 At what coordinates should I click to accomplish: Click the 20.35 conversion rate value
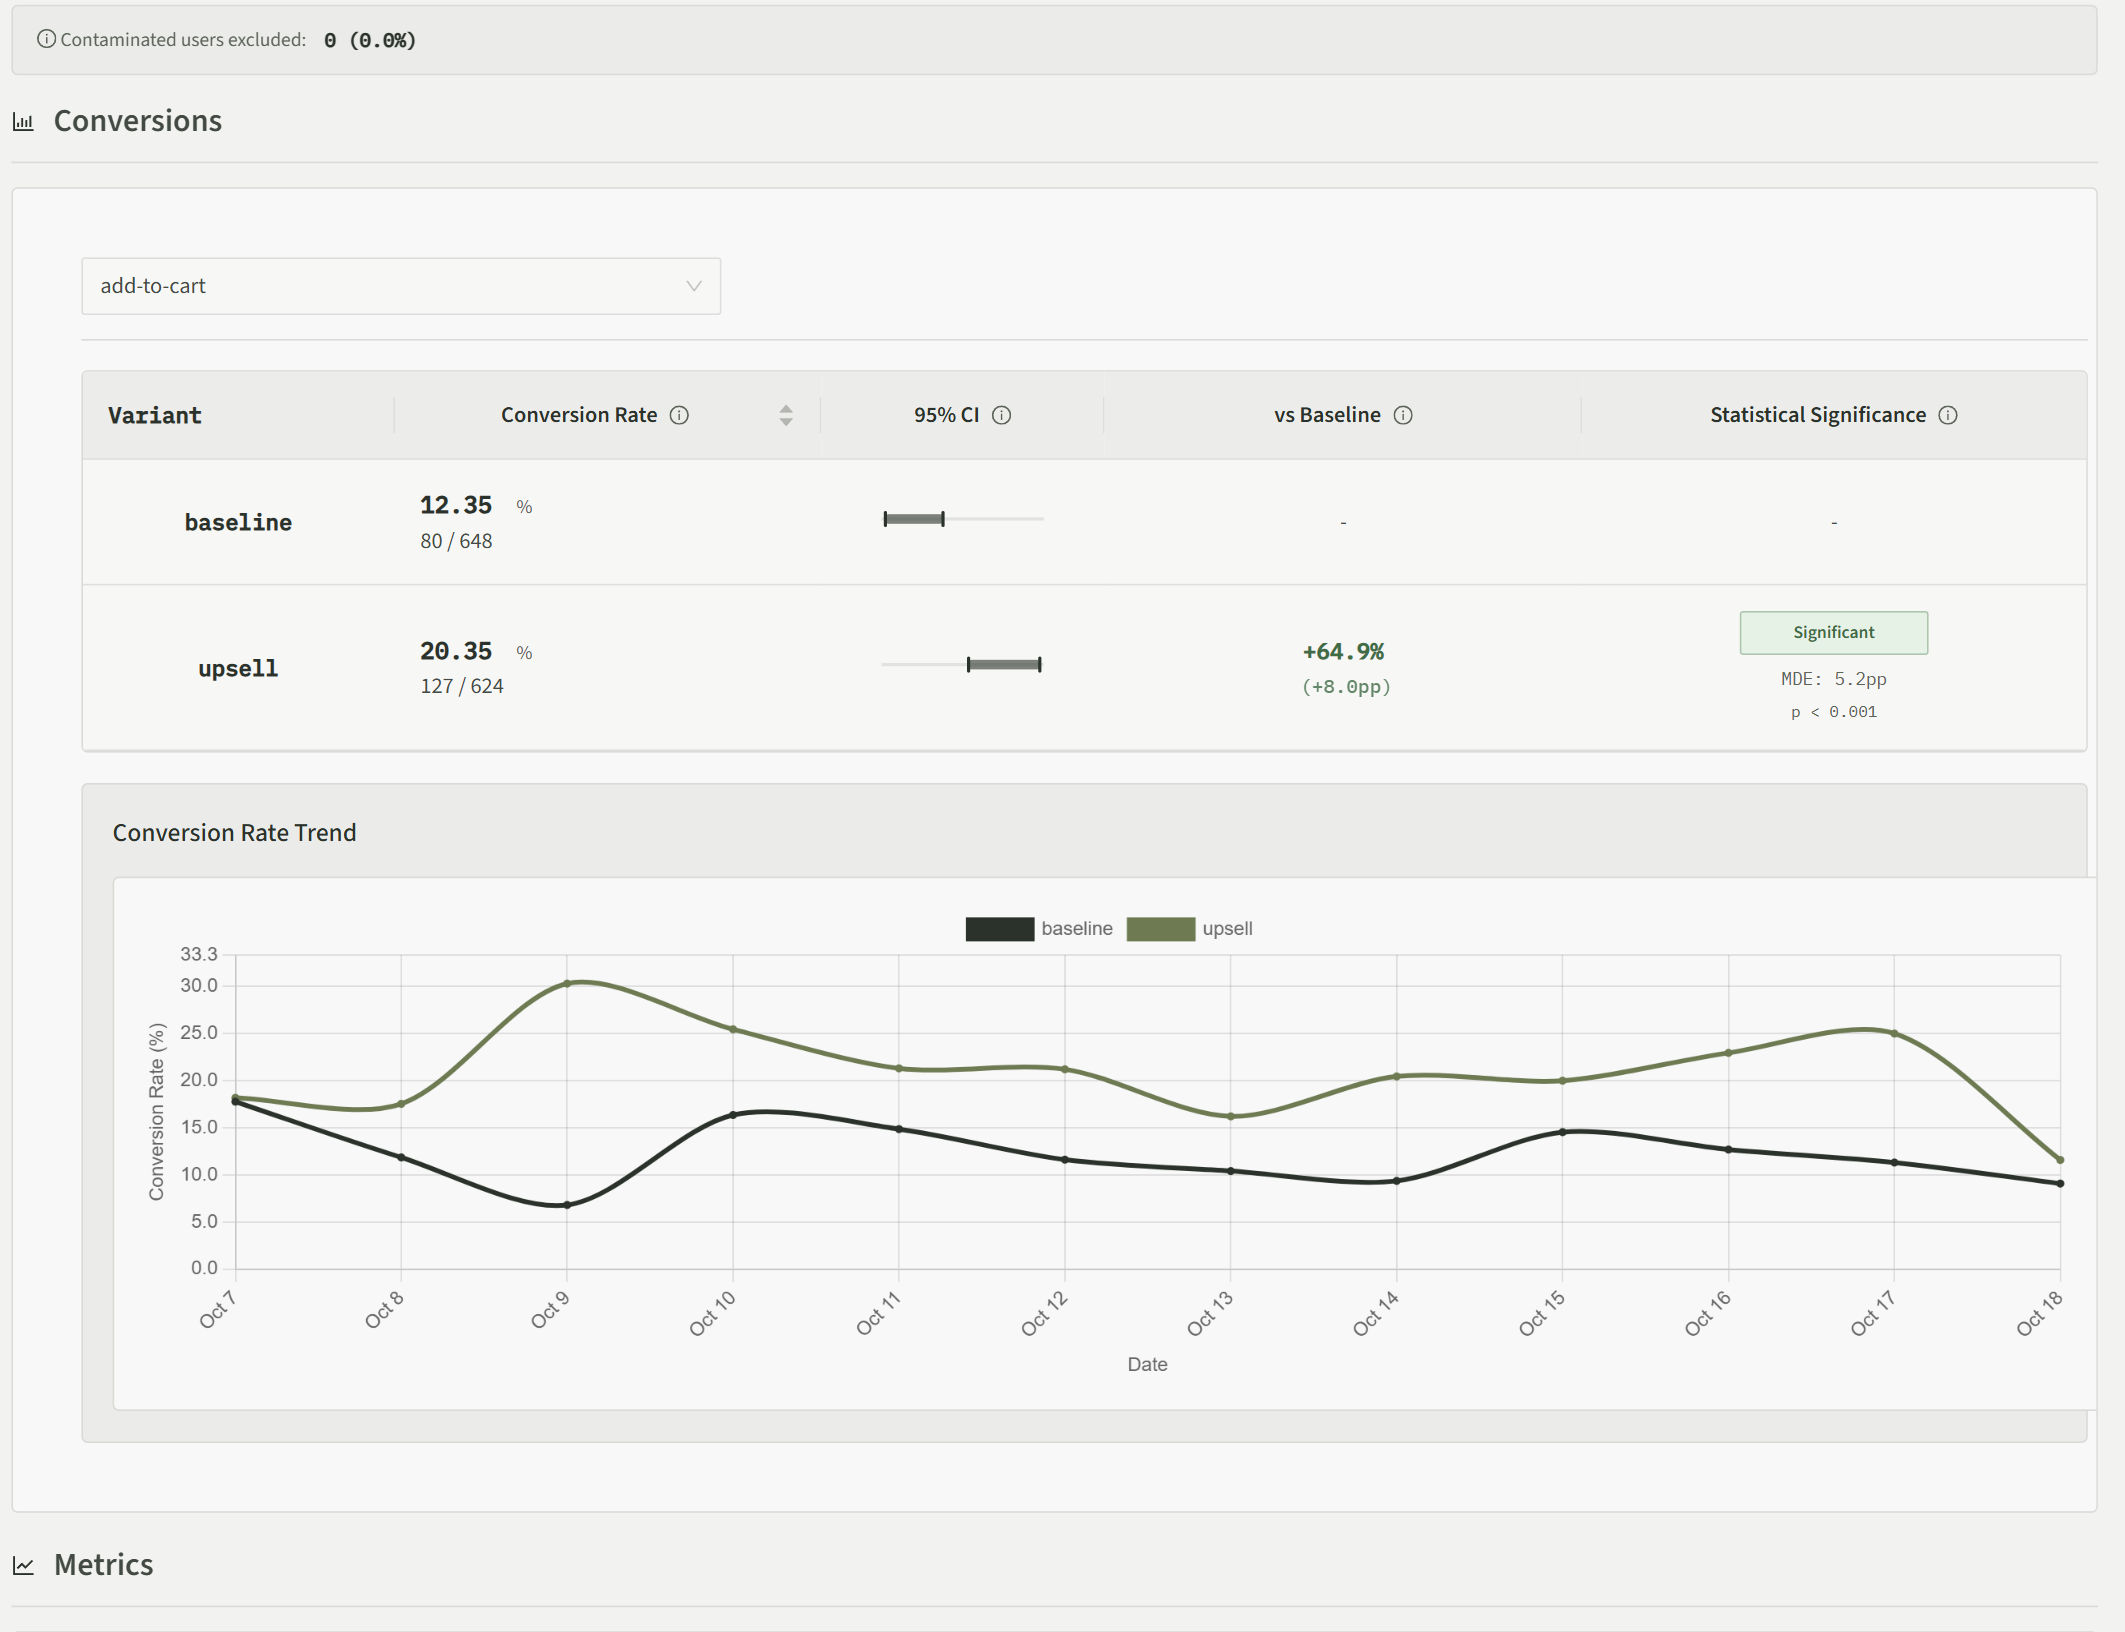456,651
